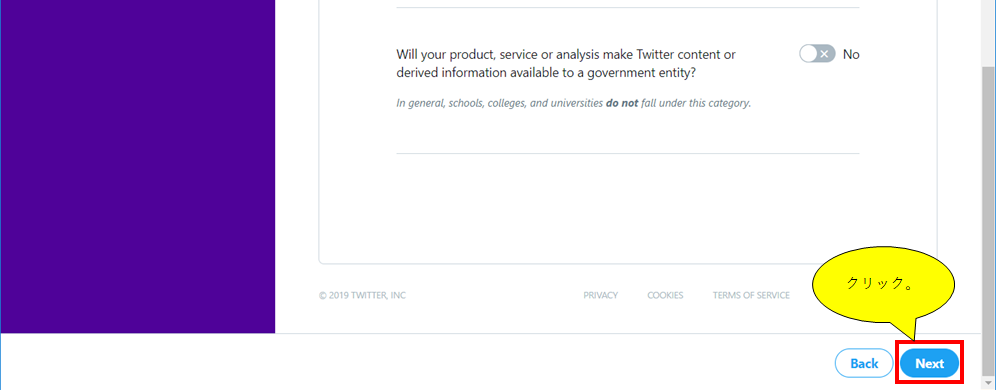Toggle the government entity switch
Screen dimensions: 996x390
[817, 54]
